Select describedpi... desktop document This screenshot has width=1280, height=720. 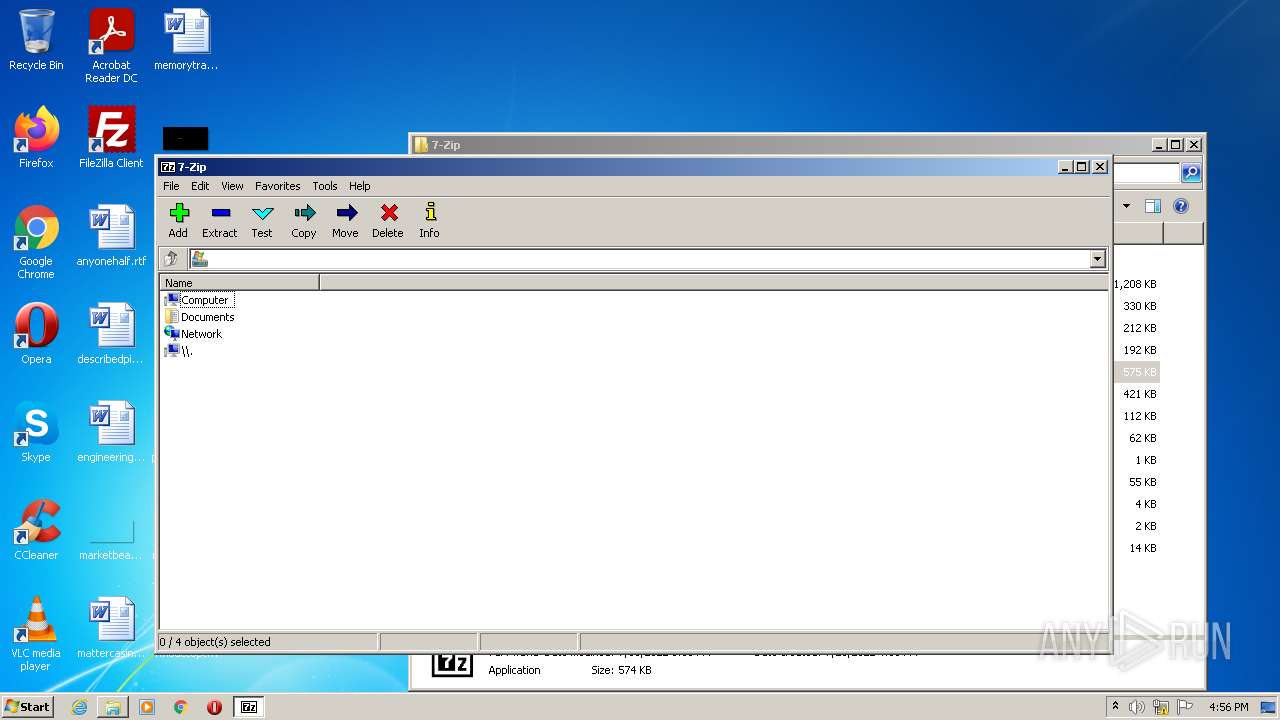tap(111, 334)
